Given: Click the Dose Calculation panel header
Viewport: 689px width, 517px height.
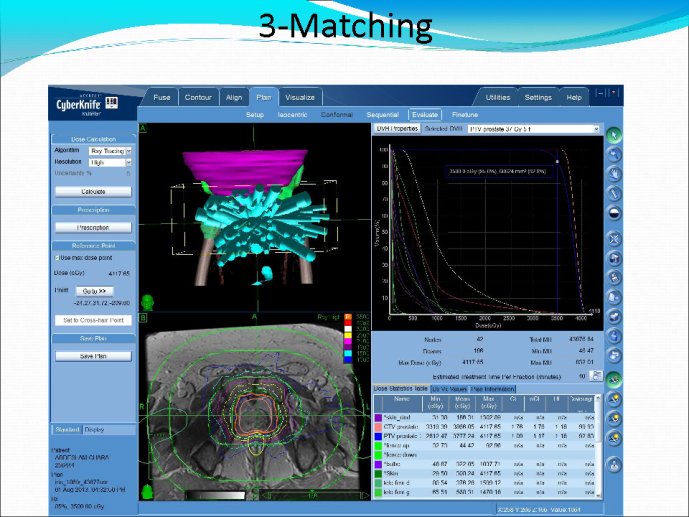Looking at the screenshot, I should pos(93,139).
